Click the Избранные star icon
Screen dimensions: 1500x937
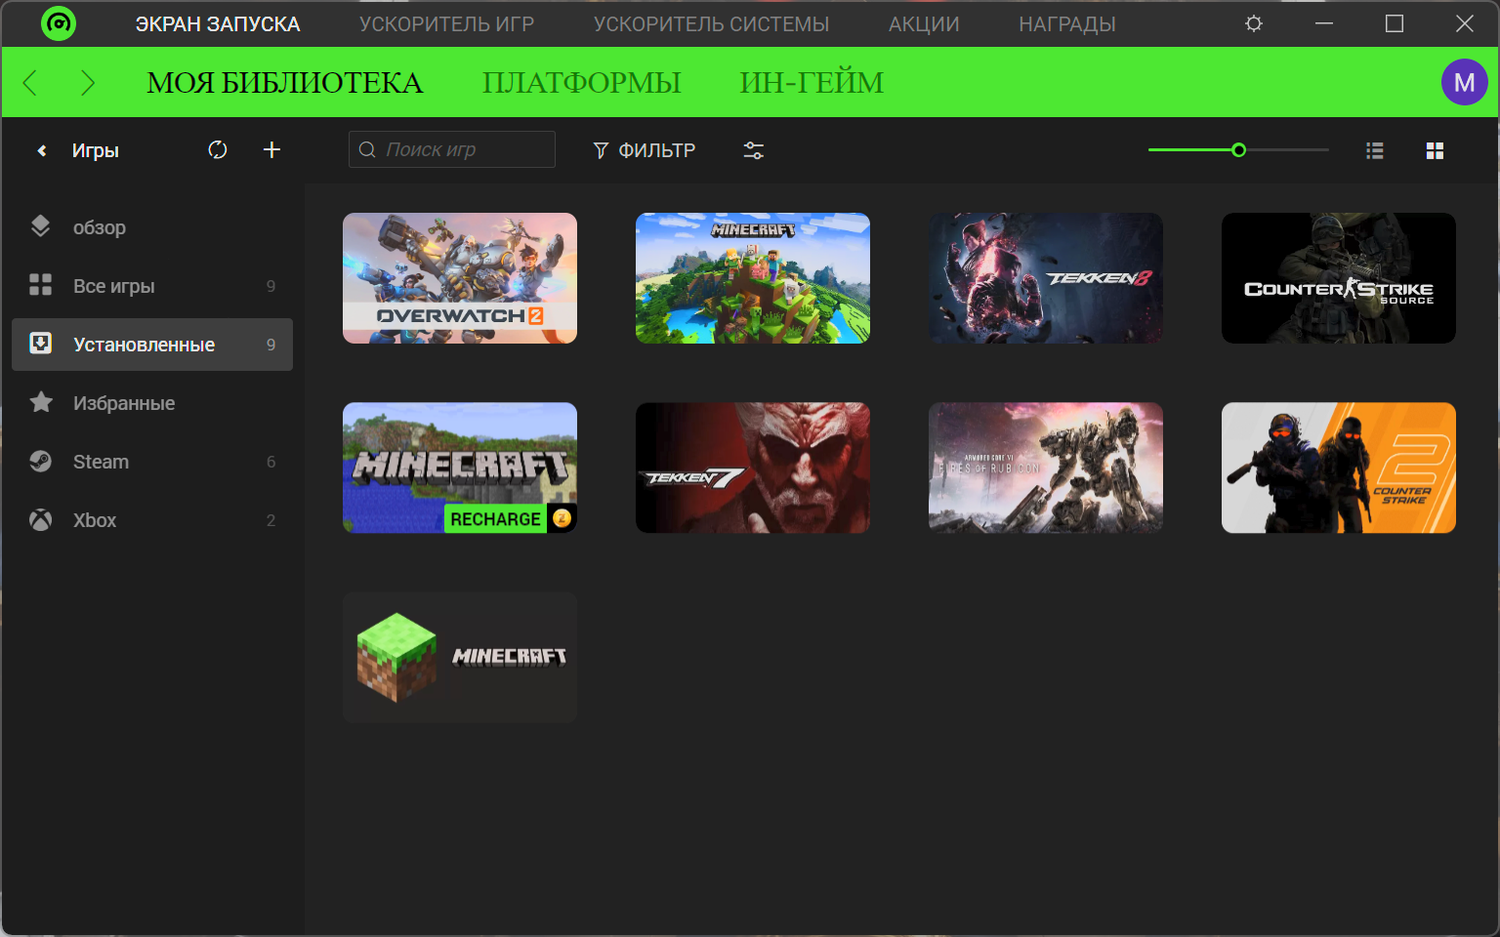pos(40,403)
